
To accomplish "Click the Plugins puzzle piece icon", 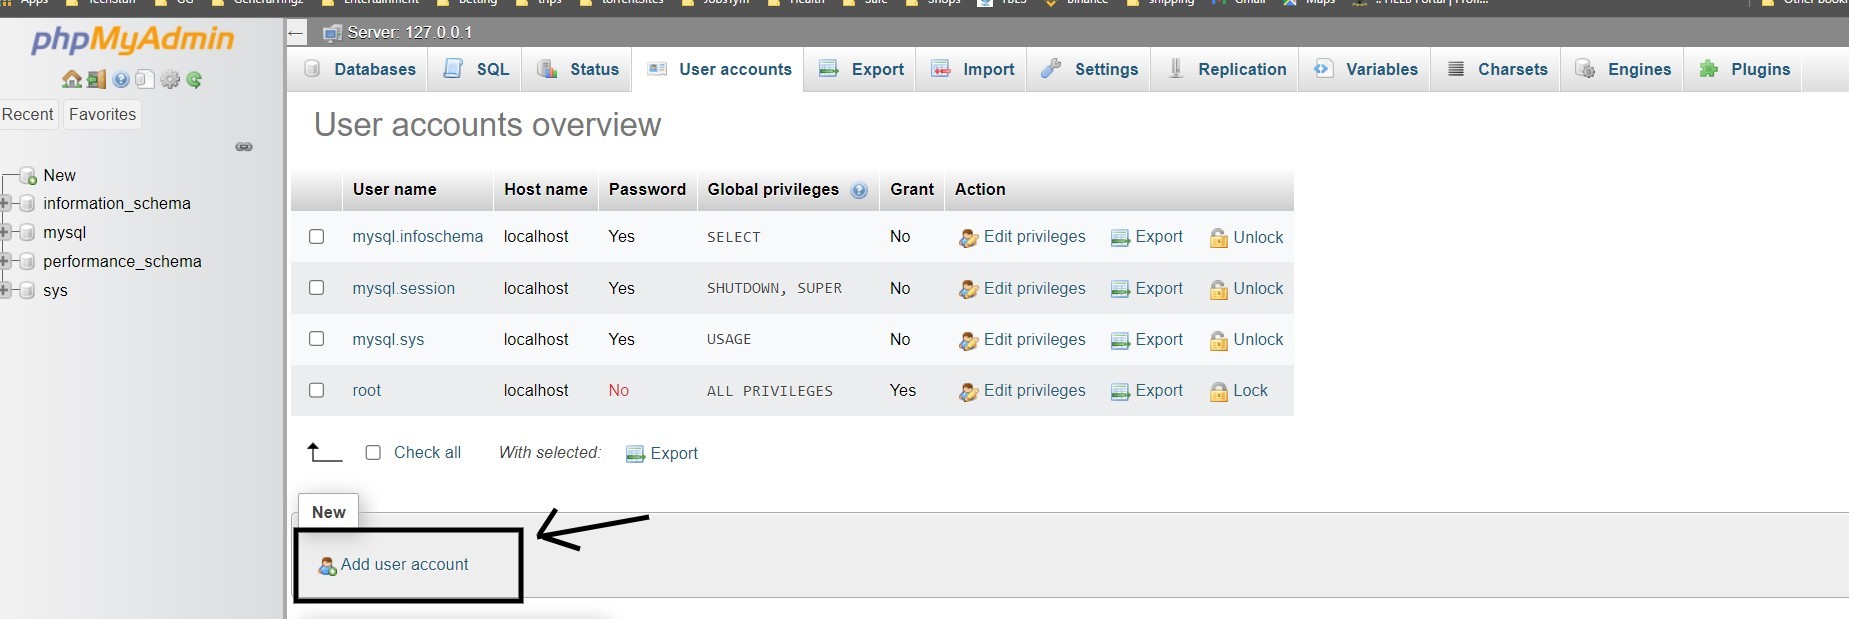I will (x=1709, y=69).
